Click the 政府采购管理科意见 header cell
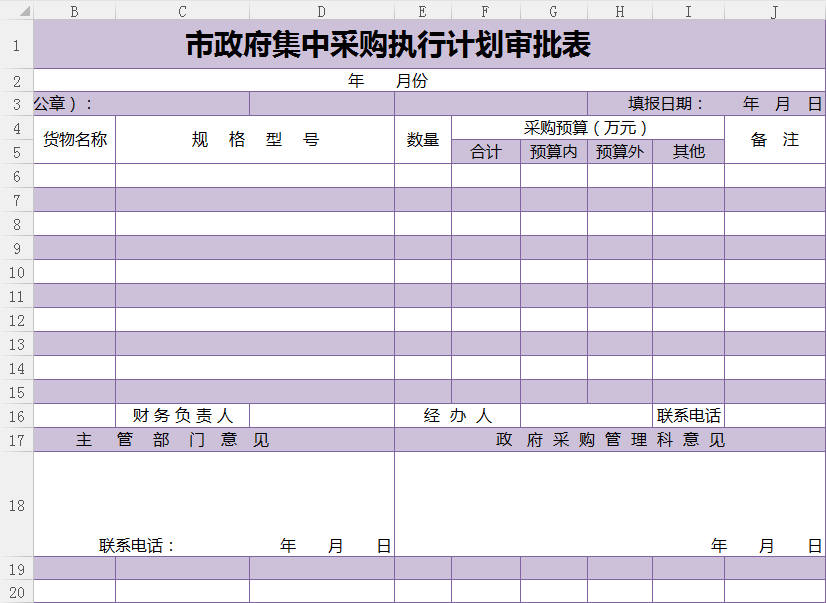Screen dimensions: 826x603 [610, 440]
